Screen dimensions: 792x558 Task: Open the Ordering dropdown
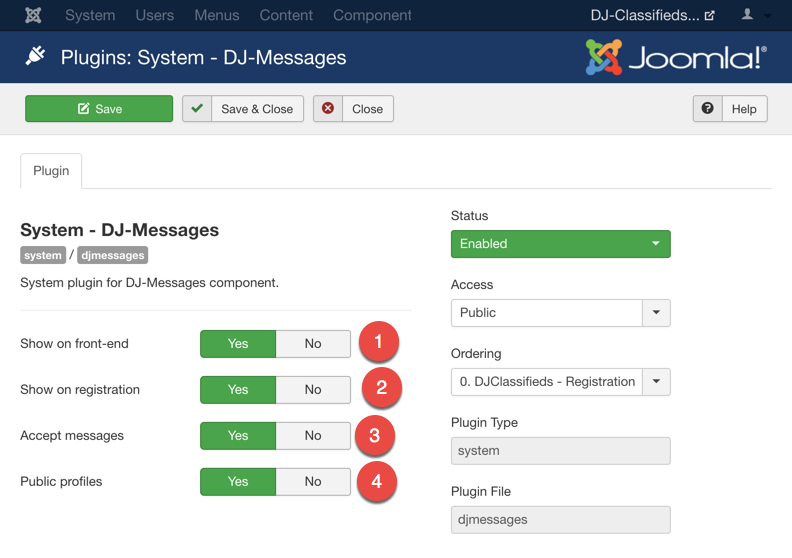pyautogui.click(x=561, y=382)
